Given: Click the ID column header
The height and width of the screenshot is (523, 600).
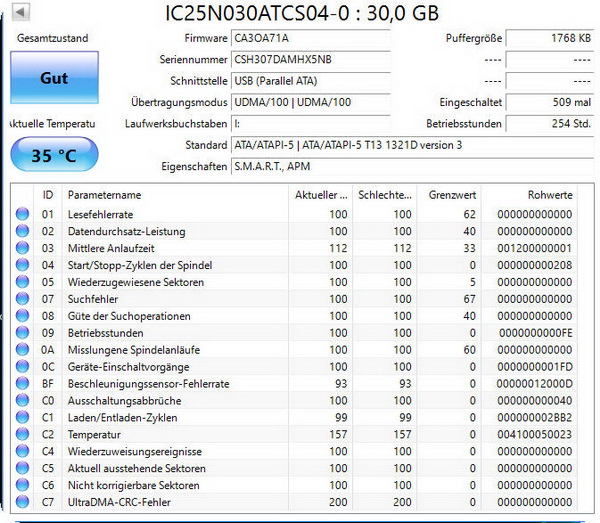Looking at the screenshot, I should point(47,194).
